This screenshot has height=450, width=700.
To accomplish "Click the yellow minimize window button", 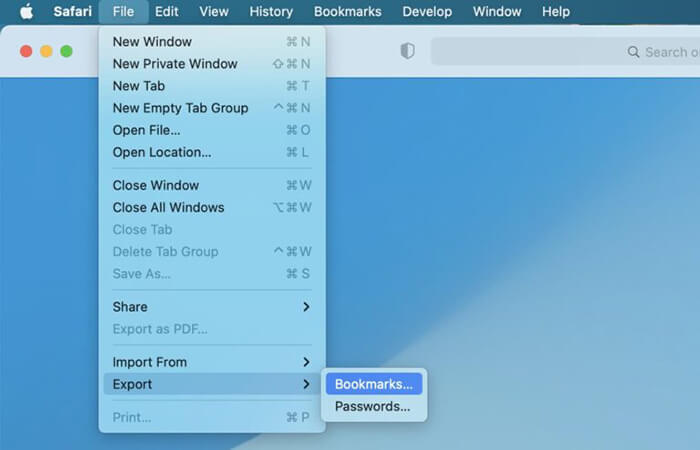I will pyautogui.click(x=46, y=51).
